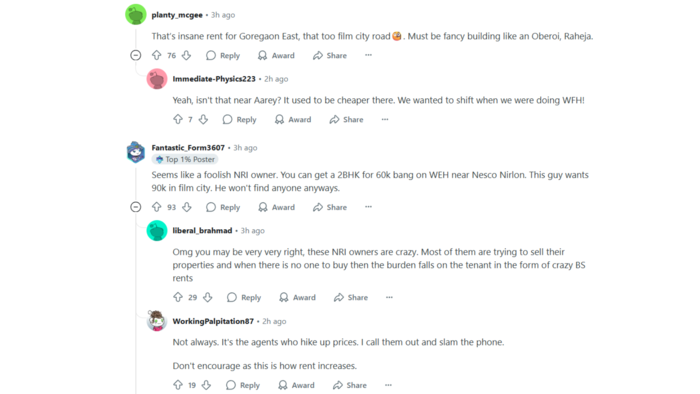700x394 pixels.
Task: Downvote liberal_brahmad's comment
Action: coord(208,297)
